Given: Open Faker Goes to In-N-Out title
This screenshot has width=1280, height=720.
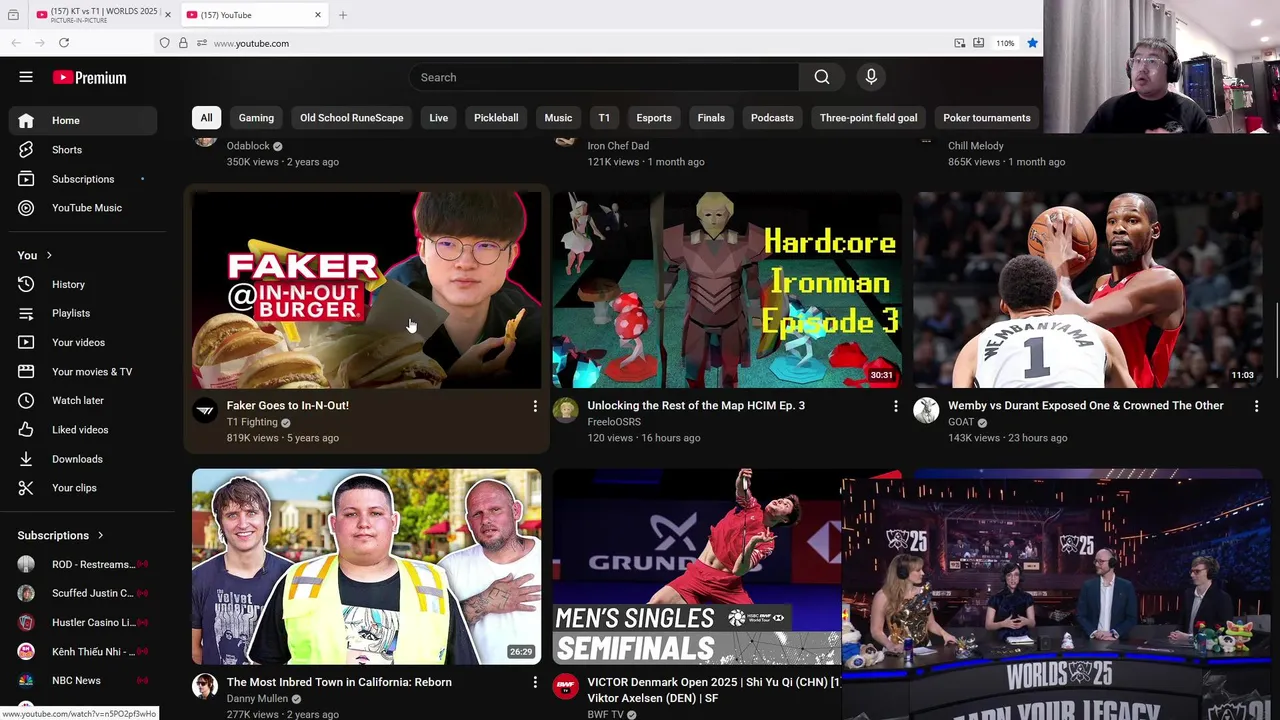Looking at the screenshot, I should click(x=287, y=406).
